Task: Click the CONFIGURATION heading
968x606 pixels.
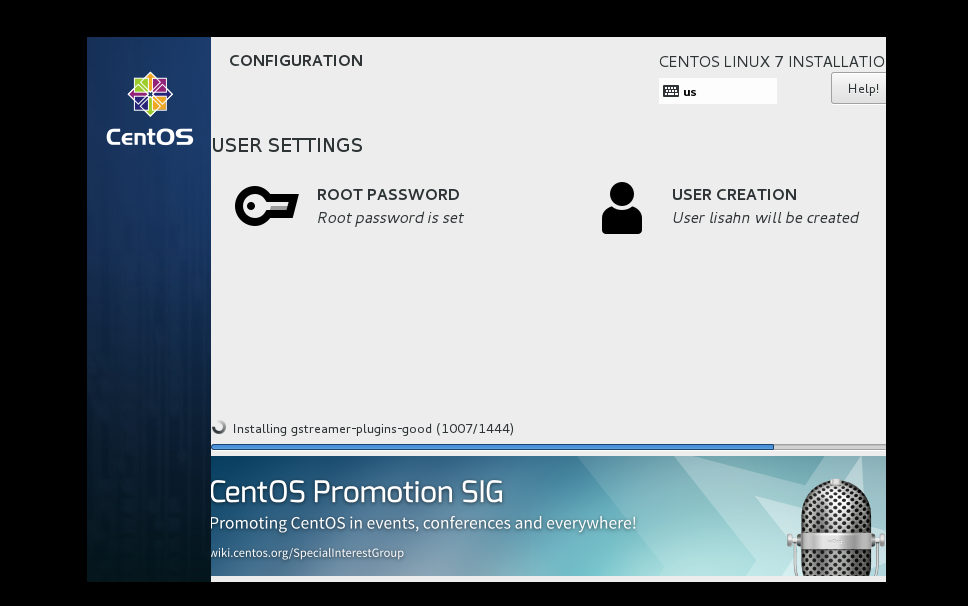Action: pos(296,60)
